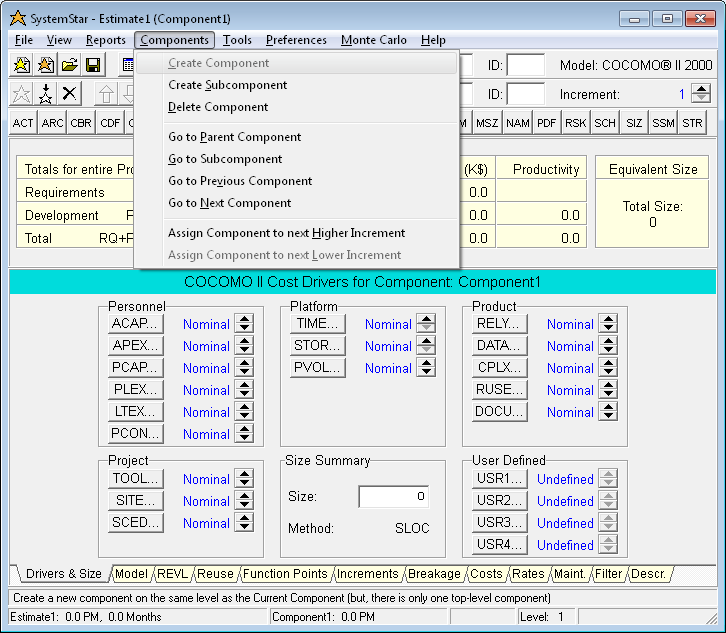Switch to the Model tab
The height and width of the screenshot is (633, 726).
click(131, 574)
